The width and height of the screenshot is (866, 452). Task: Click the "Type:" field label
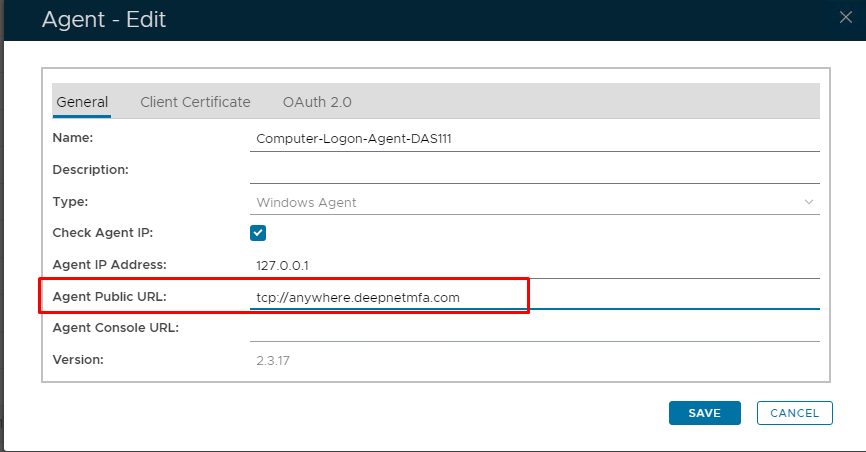70,201
